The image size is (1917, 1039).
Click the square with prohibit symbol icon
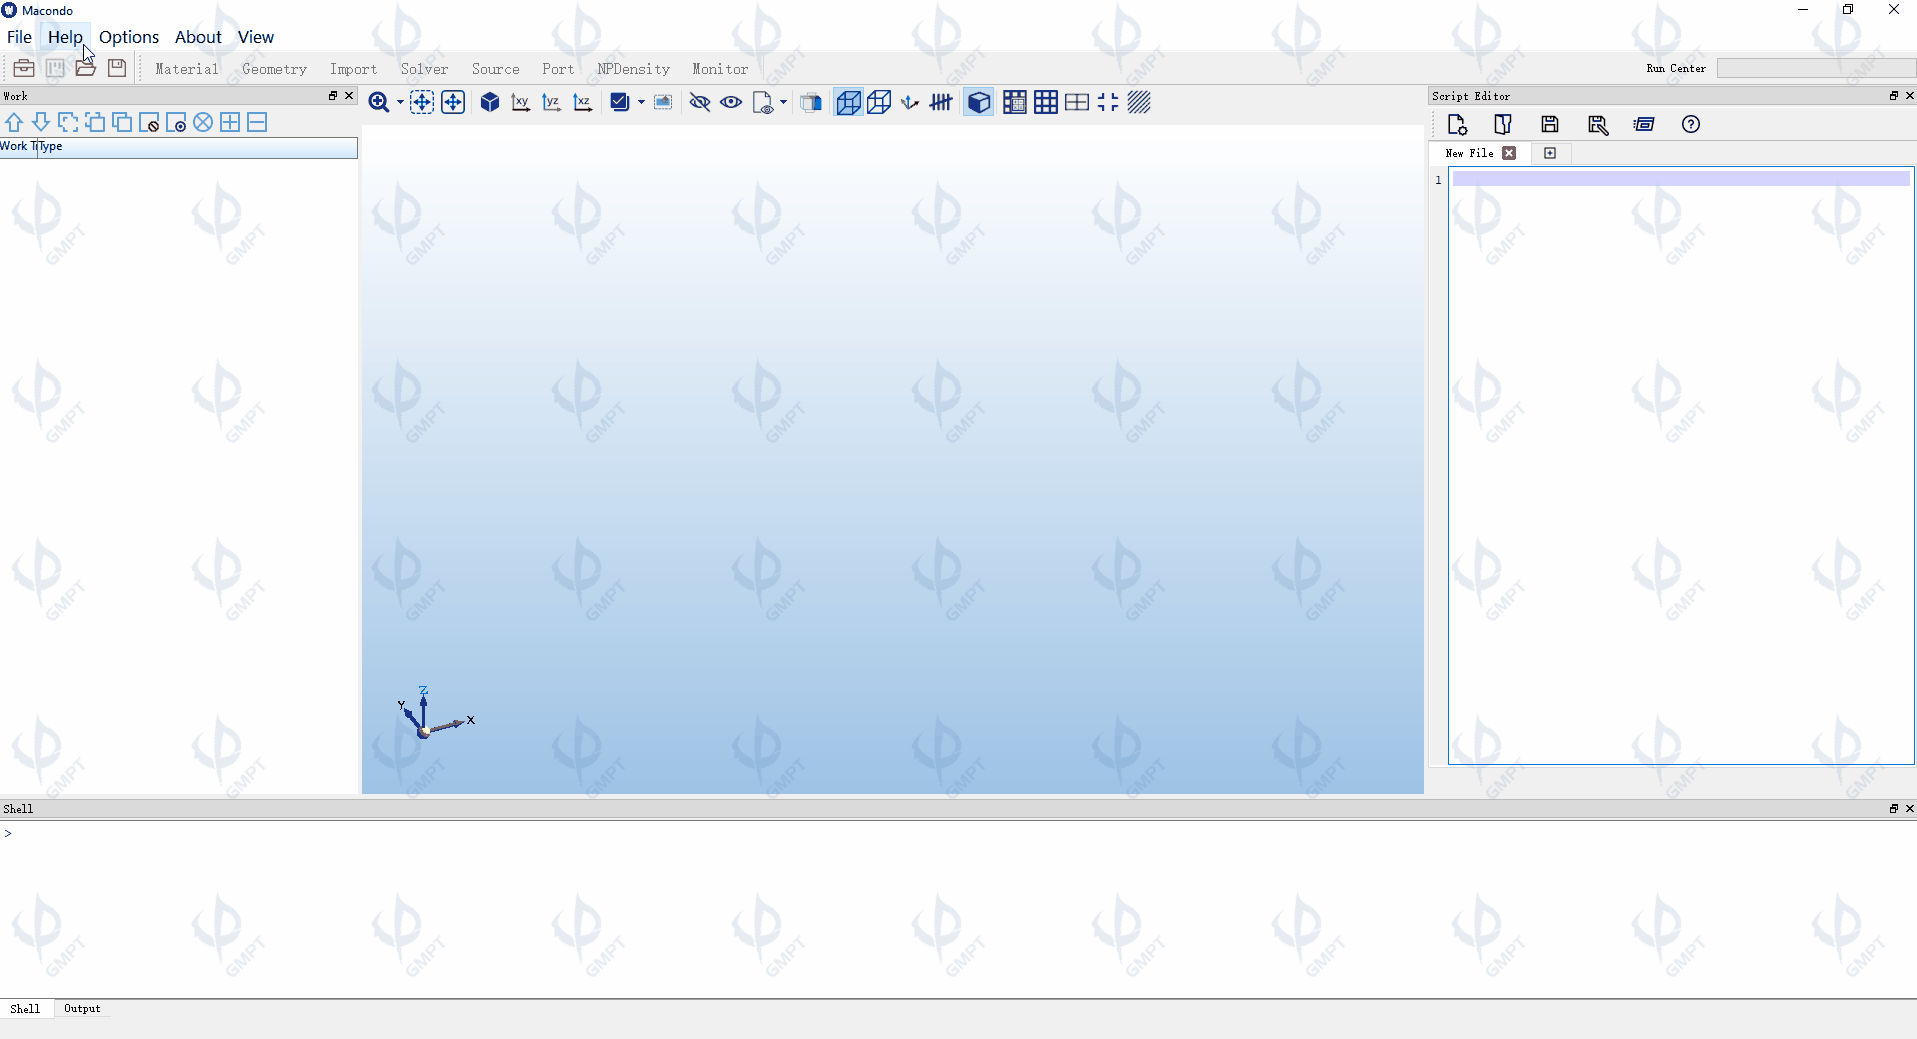[149, 122]
